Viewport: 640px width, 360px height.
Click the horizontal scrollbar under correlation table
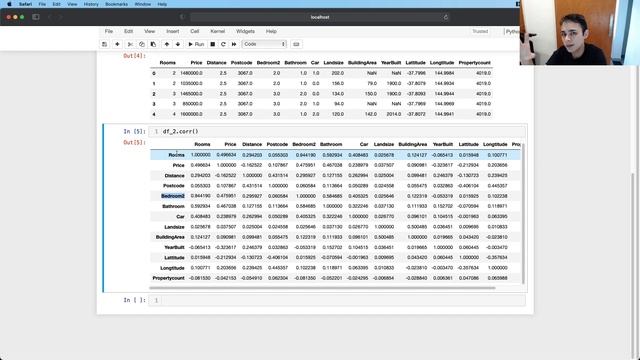pos(322,288)
